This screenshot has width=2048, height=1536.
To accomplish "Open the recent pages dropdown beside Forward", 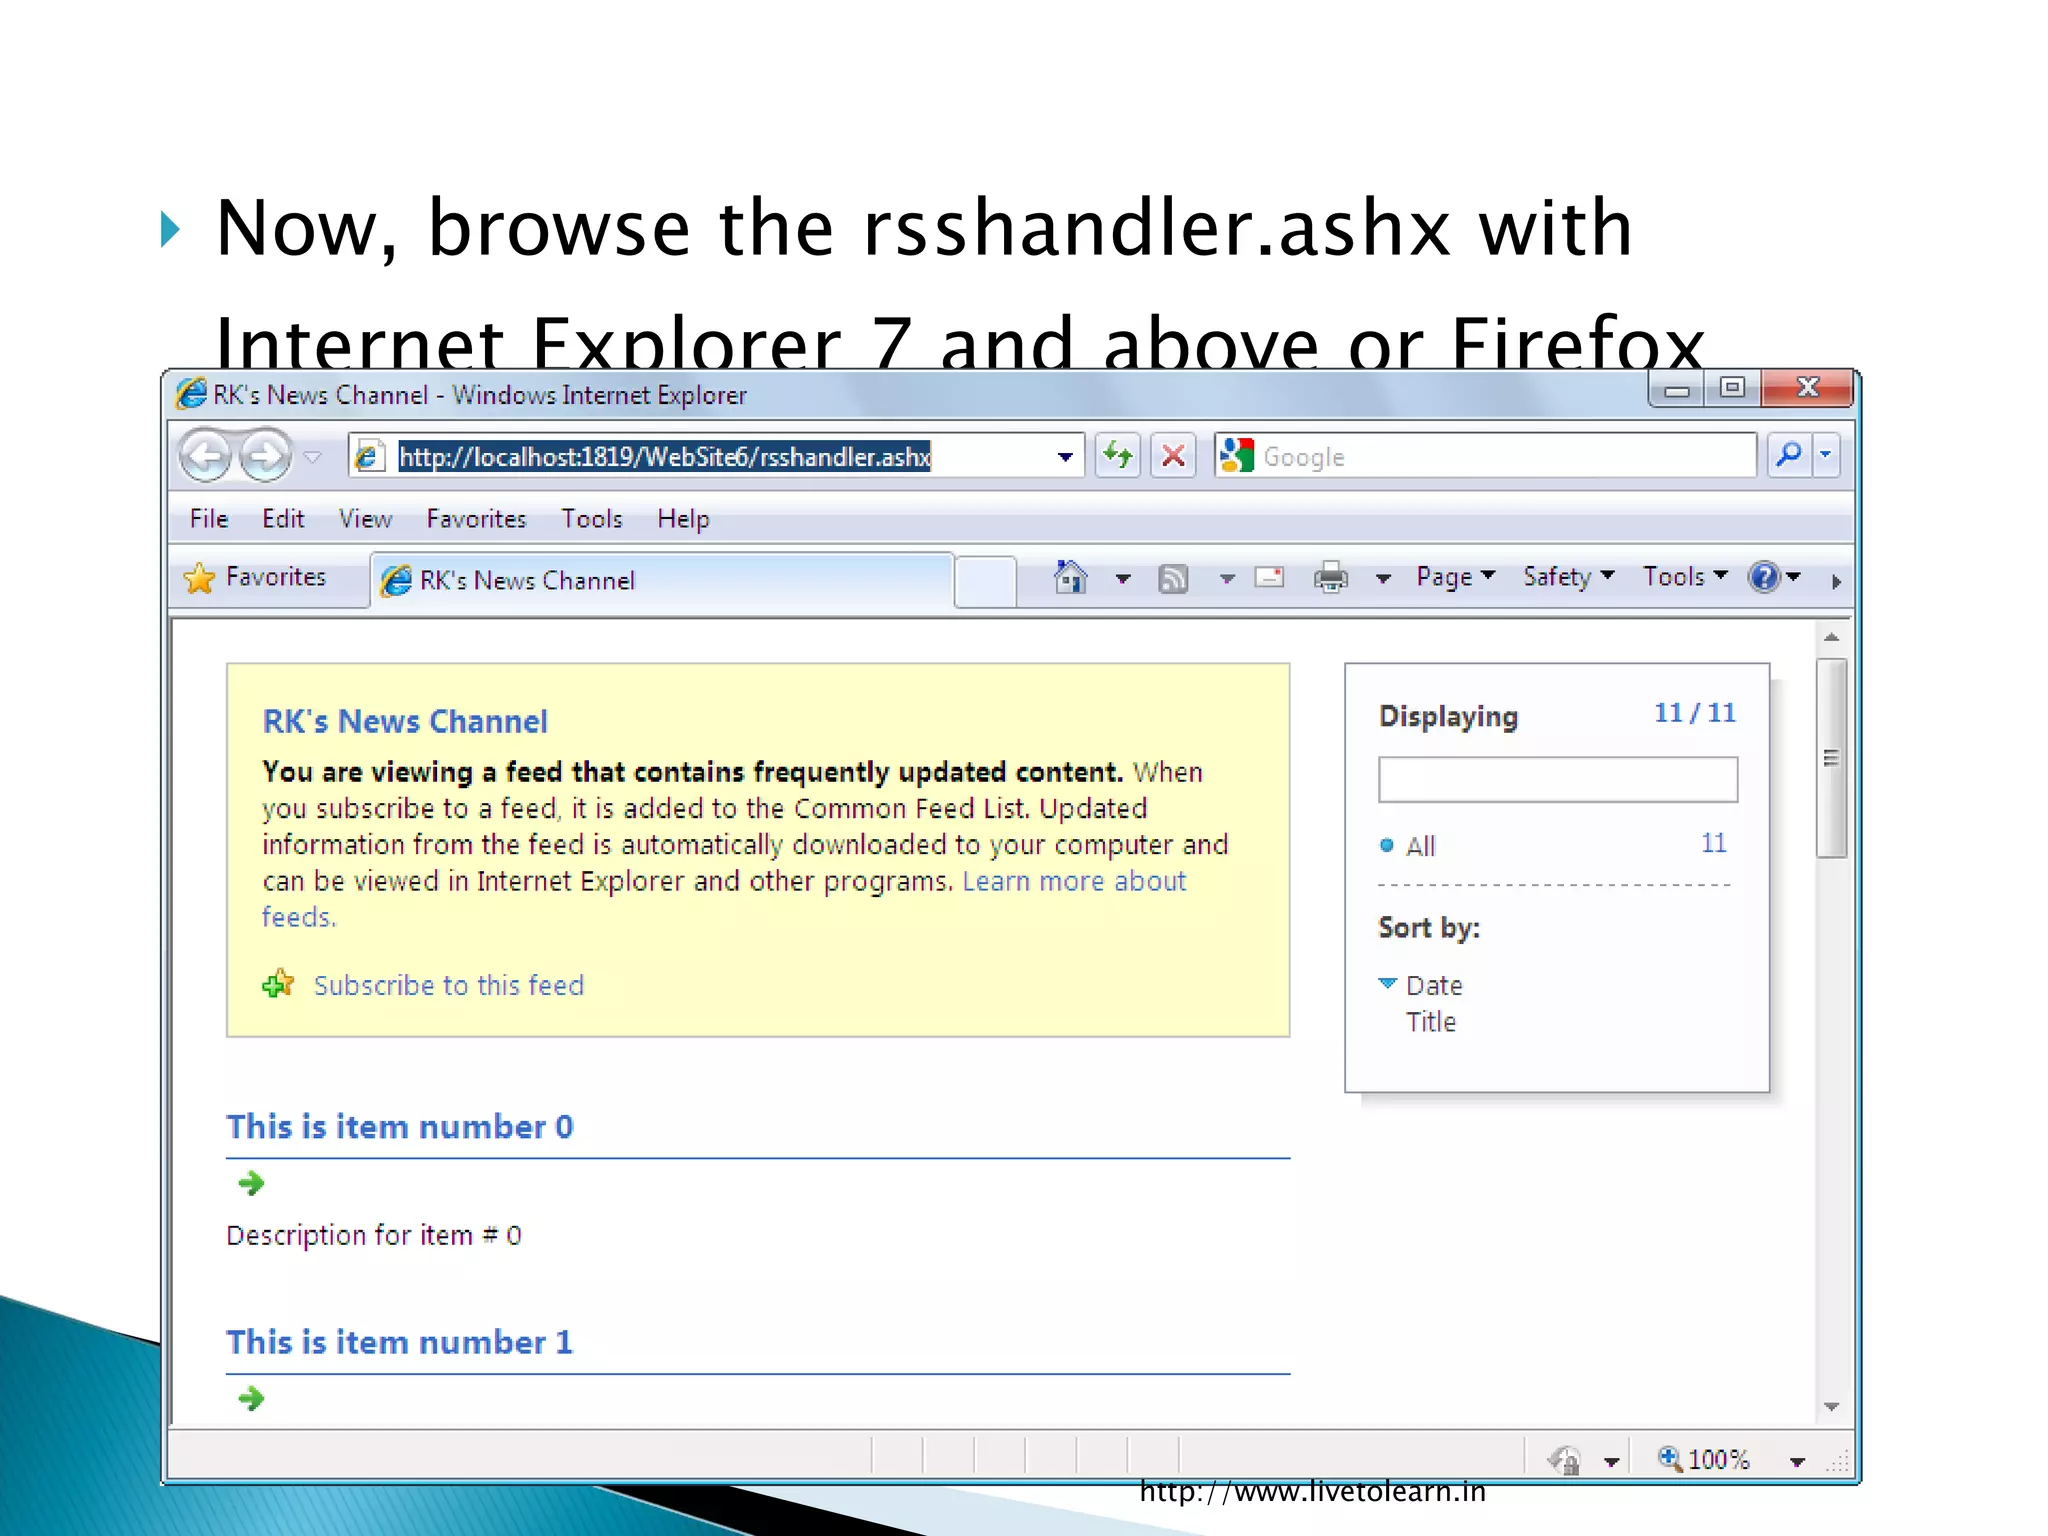I will click(313, 457).
